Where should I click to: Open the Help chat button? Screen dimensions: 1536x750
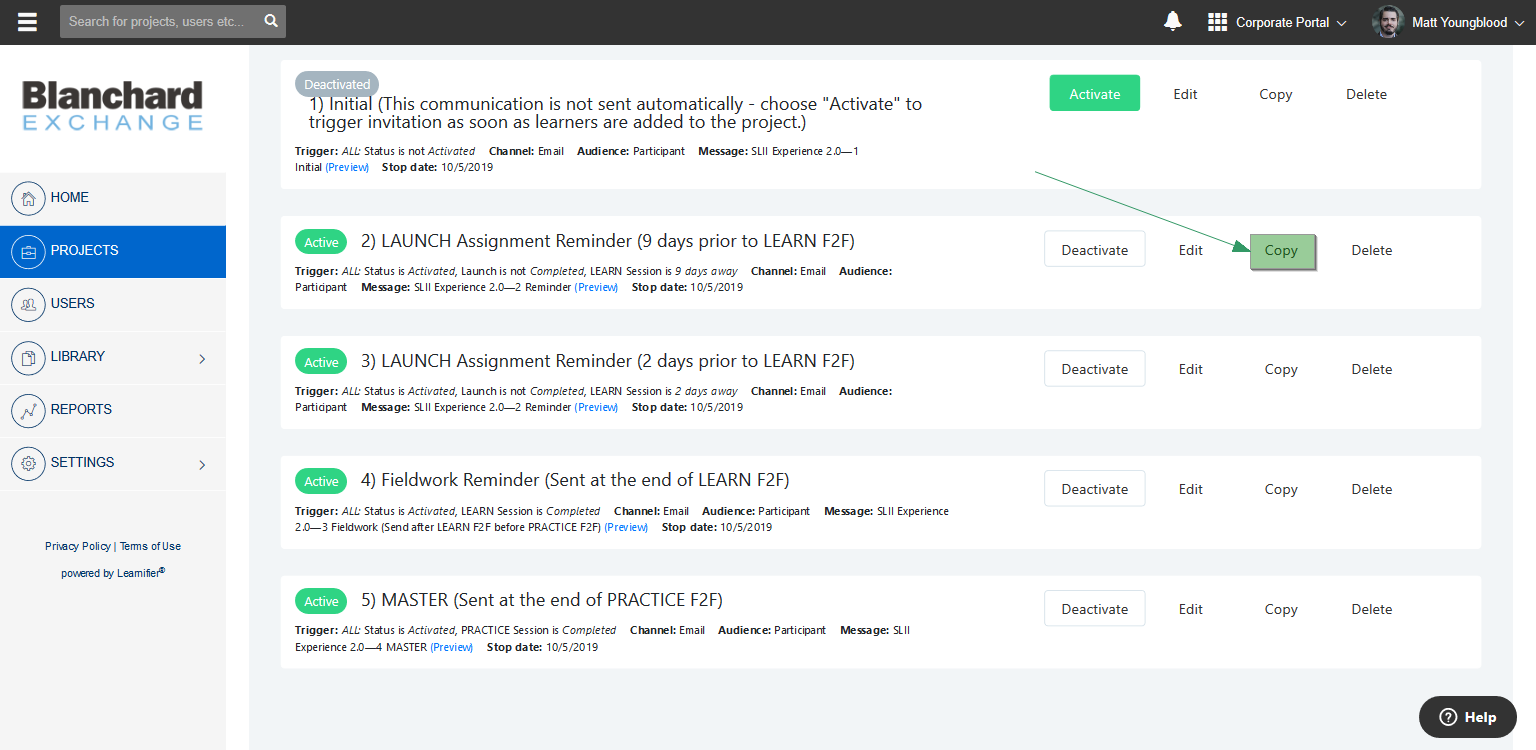[x=1468, y=717]
